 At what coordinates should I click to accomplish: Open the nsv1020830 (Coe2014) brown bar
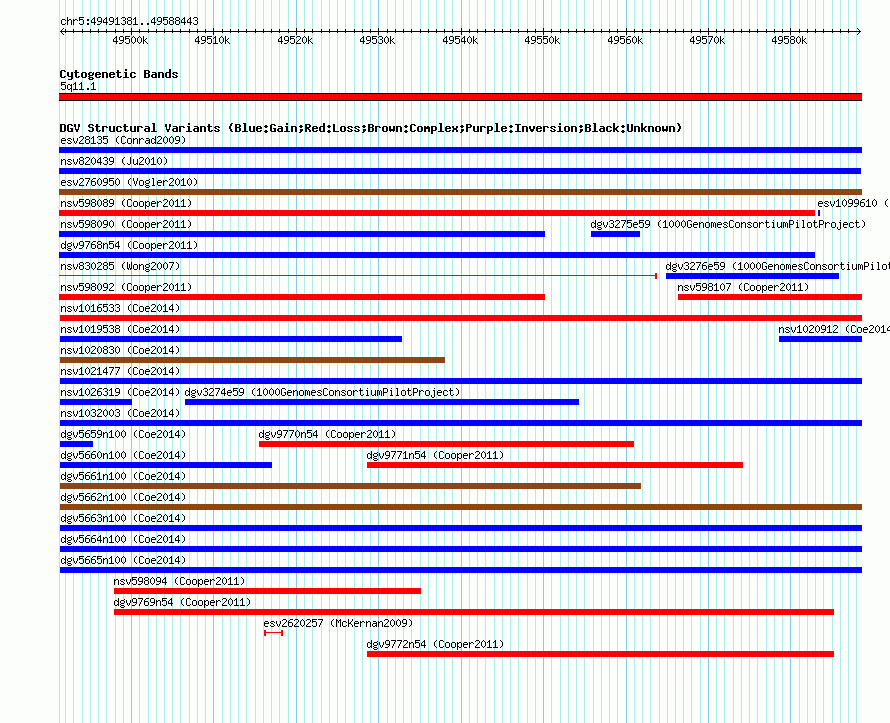pos(252,360)
